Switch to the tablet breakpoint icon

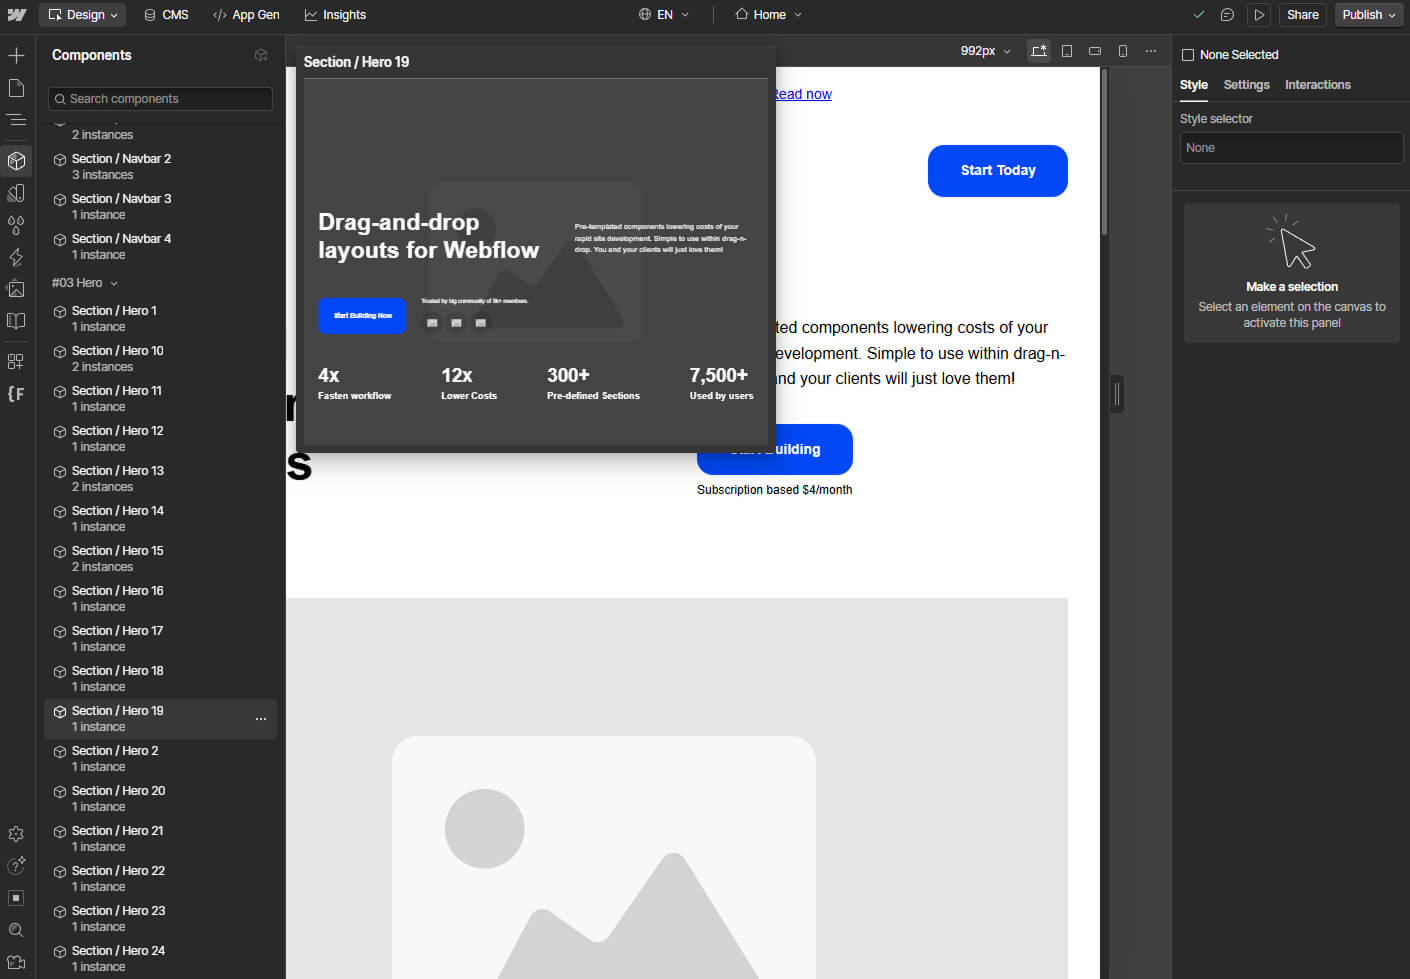coord(1067,51)
